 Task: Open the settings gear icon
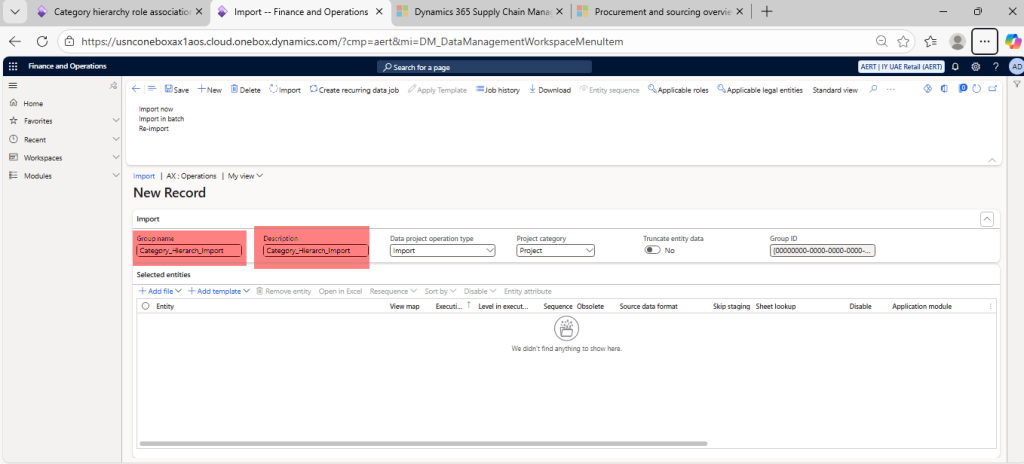coord(976,67)
